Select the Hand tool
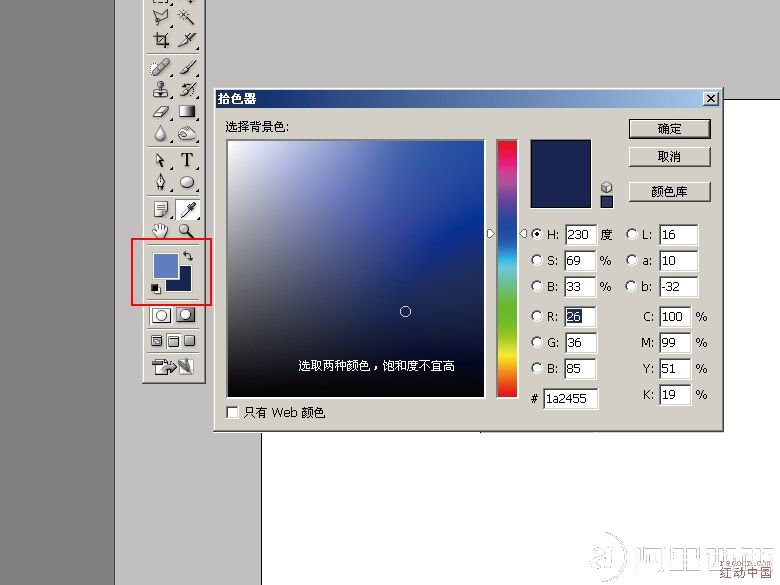 [x=160, y=230]
